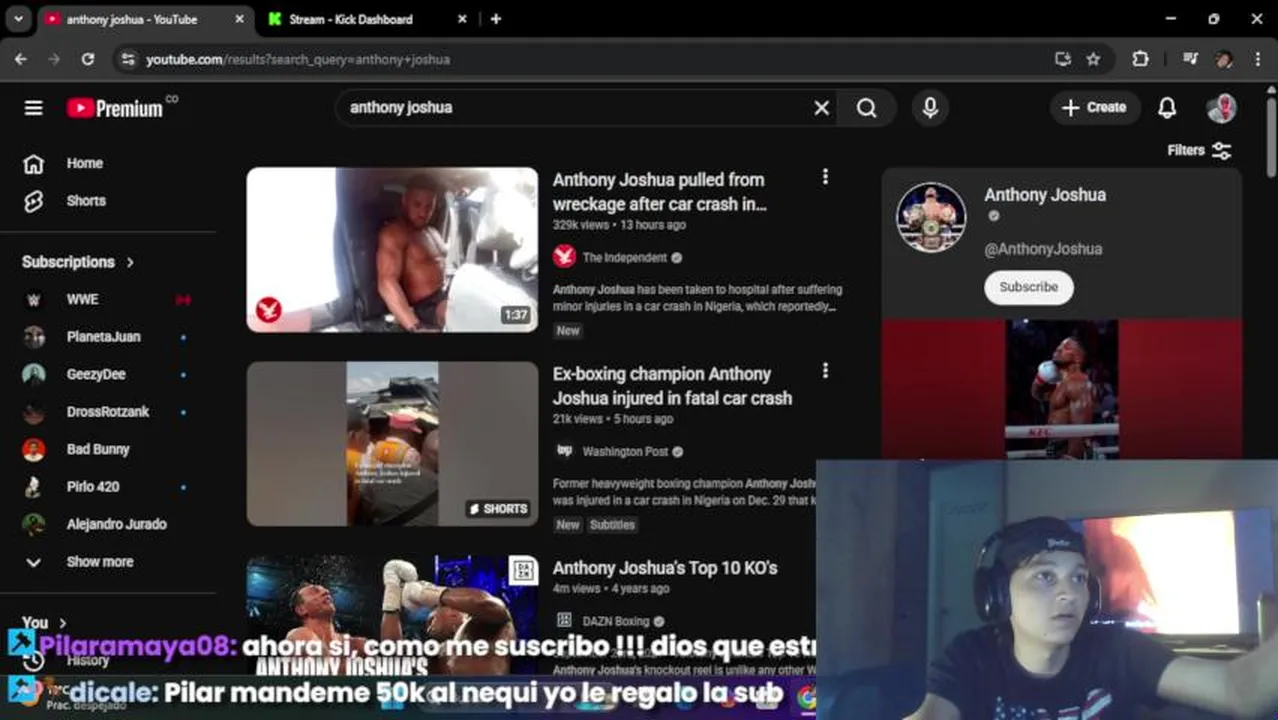Screen dimensions: 1278x720
Task: Open the Washington Post channel link
Action: click(x=626, y=451)
